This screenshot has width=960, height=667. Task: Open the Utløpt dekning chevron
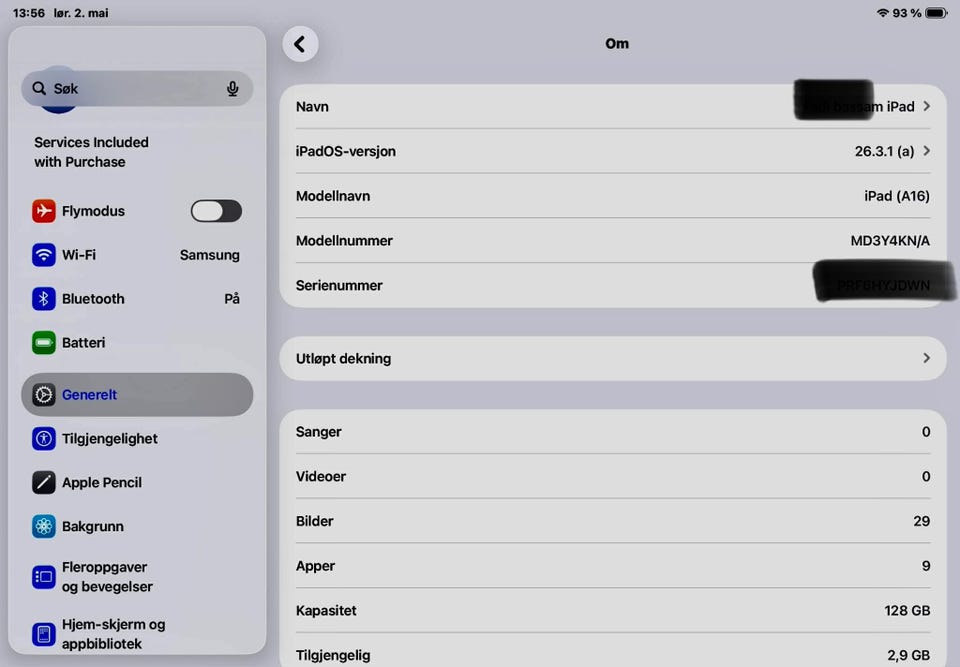point(926,358)
